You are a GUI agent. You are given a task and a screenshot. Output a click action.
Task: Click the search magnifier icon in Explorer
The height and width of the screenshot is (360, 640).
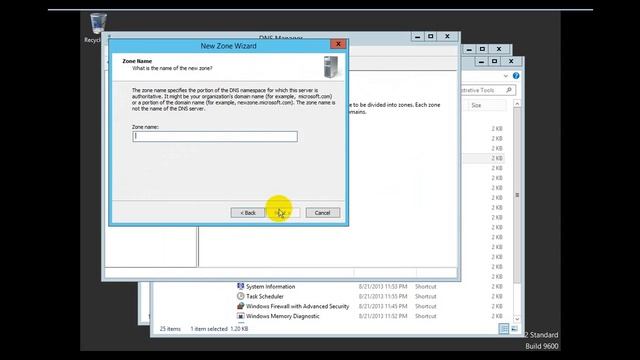(509, 90)
